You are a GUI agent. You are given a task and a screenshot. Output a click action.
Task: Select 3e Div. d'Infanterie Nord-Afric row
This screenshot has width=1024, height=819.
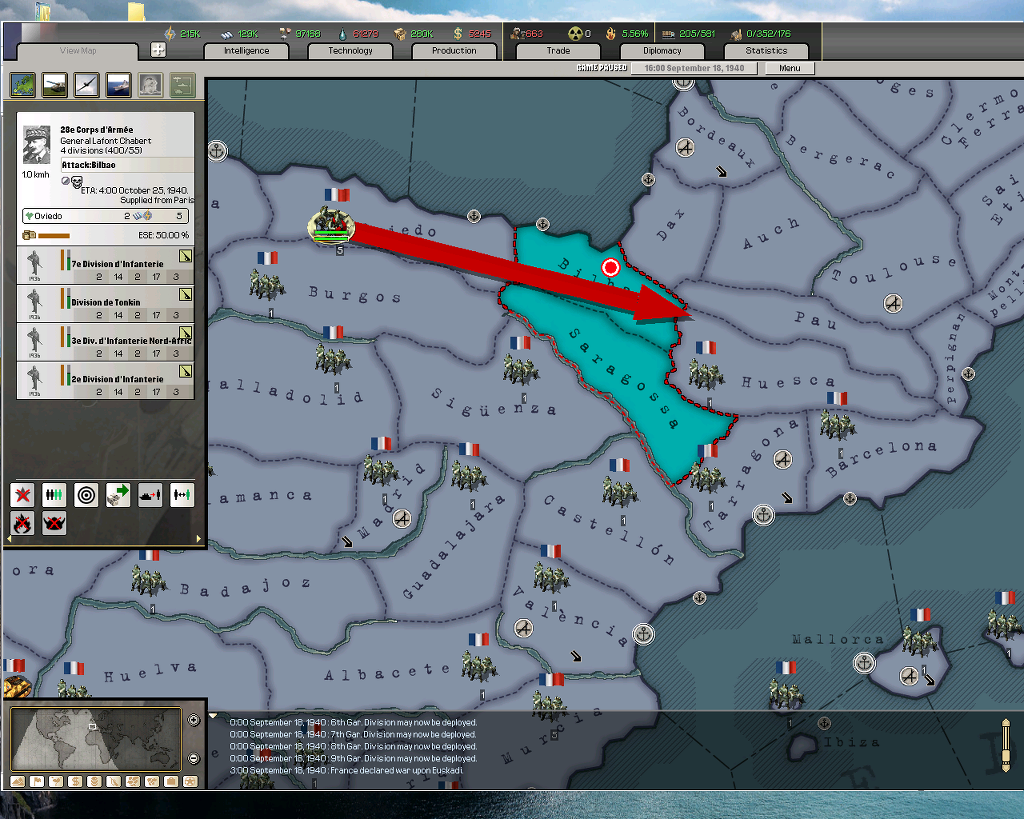tap(105, 341)
